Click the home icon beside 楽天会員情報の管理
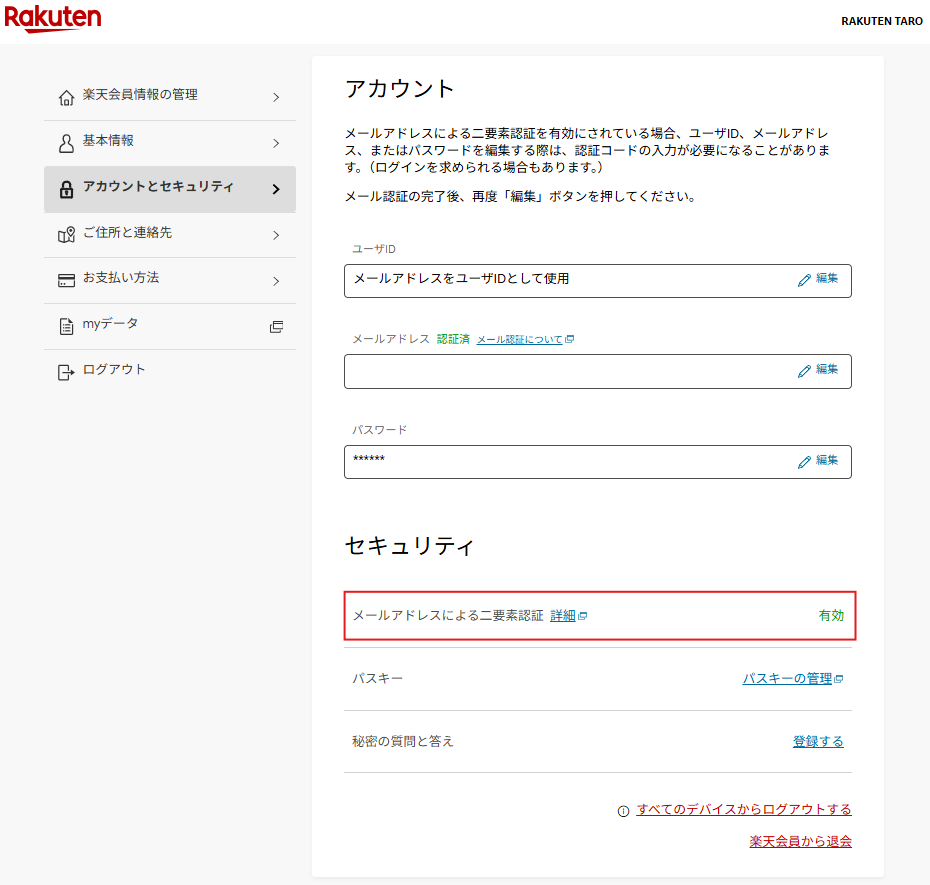This screenshot has width=930, height=885. point(66,97)
